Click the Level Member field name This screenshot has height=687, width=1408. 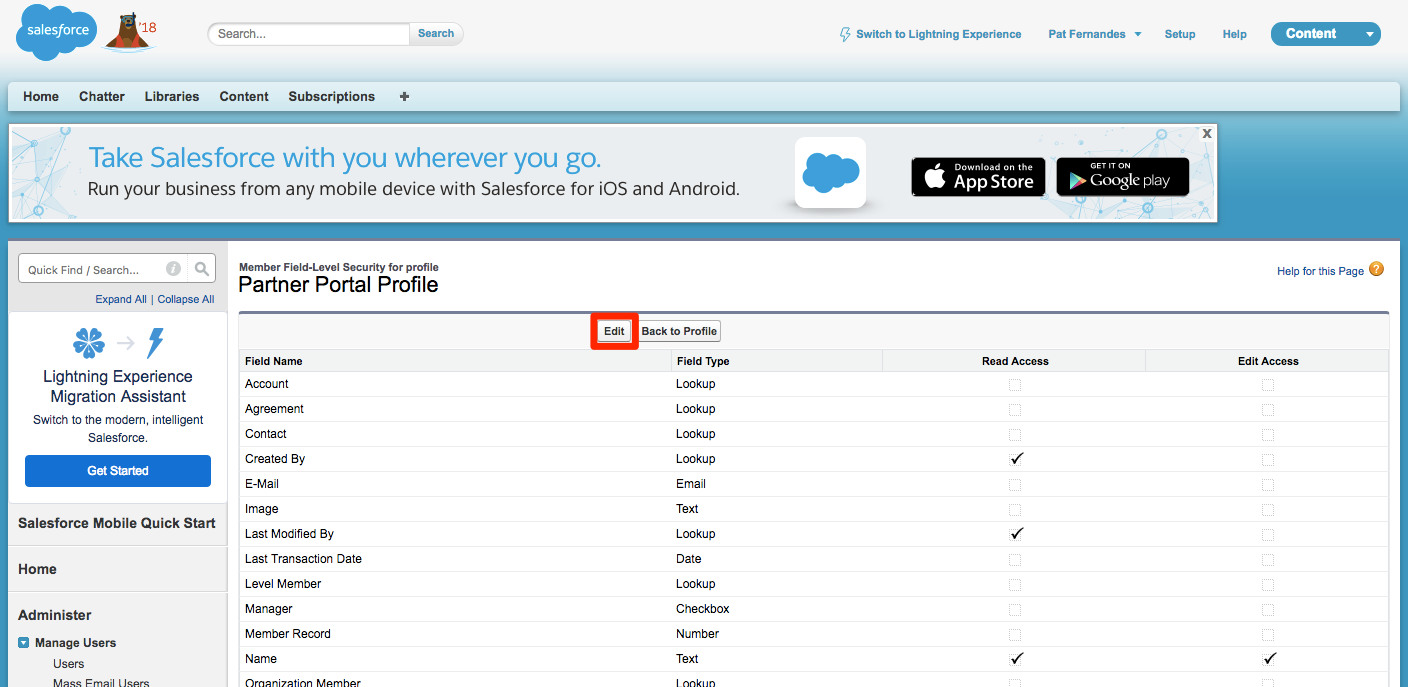(x=283, y=584)
